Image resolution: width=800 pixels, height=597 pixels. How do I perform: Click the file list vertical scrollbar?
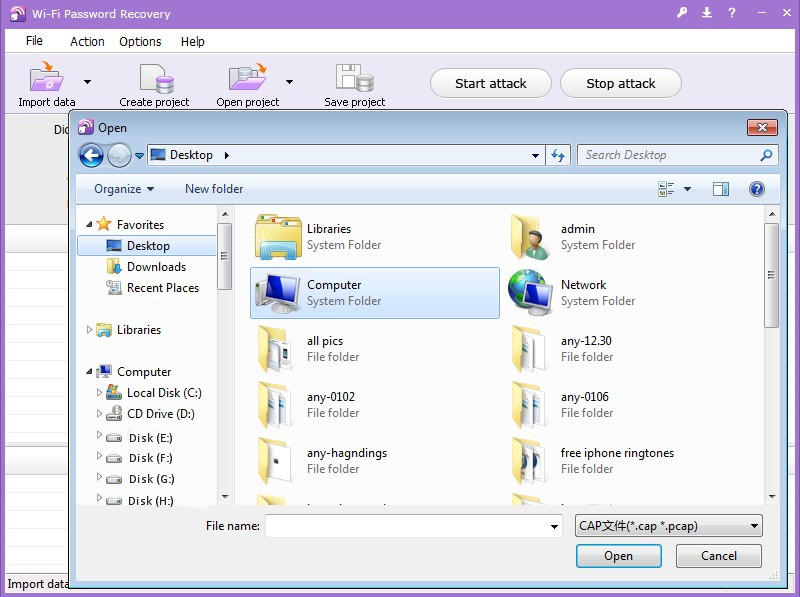tap(771, 275)
